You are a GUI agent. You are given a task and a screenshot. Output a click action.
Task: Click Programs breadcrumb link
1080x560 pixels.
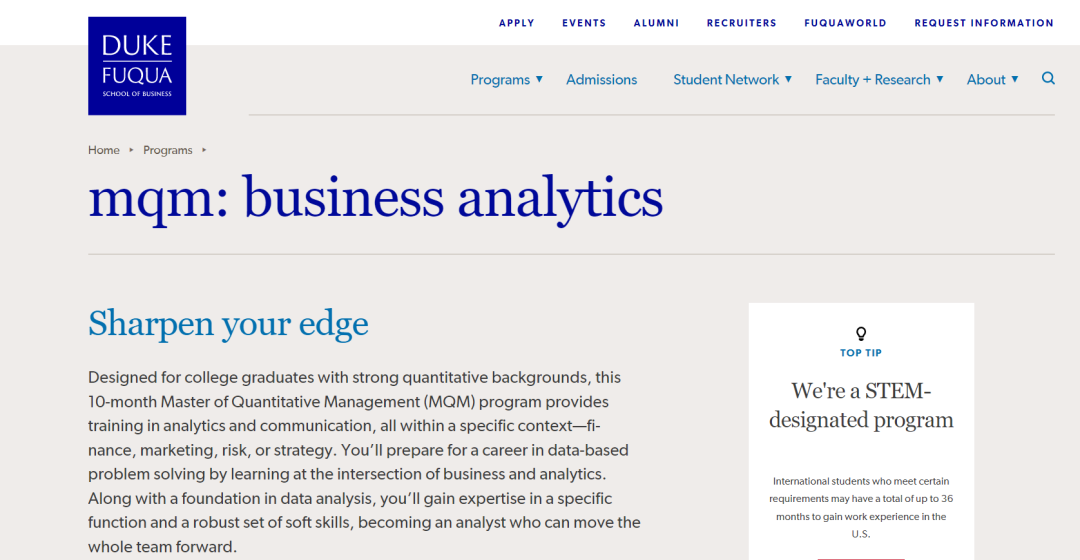167,150
